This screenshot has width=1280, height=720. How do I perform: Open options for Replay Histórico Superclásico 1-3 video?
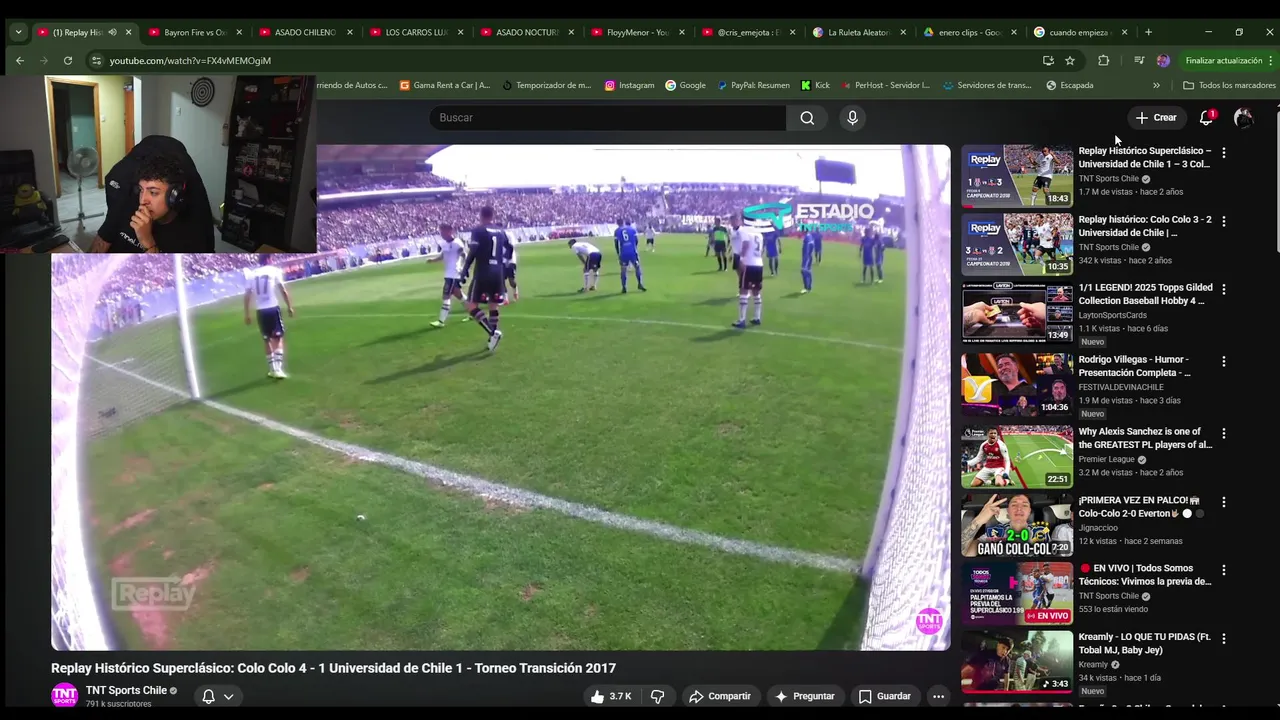1223,153
